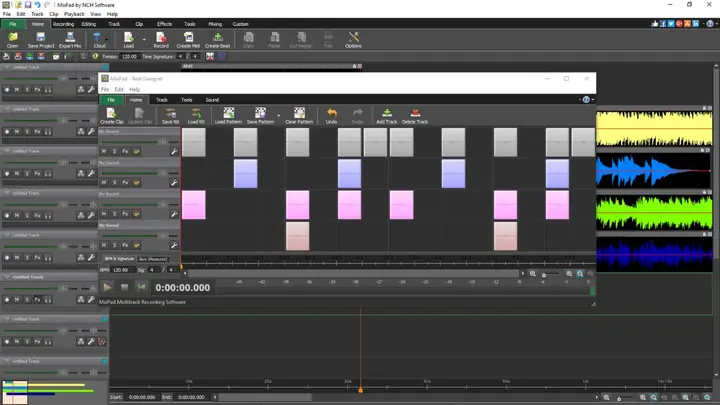This screenshot has width=720, height=405.
Task: Click the Export Mix icon
Action: coord(70,40)
